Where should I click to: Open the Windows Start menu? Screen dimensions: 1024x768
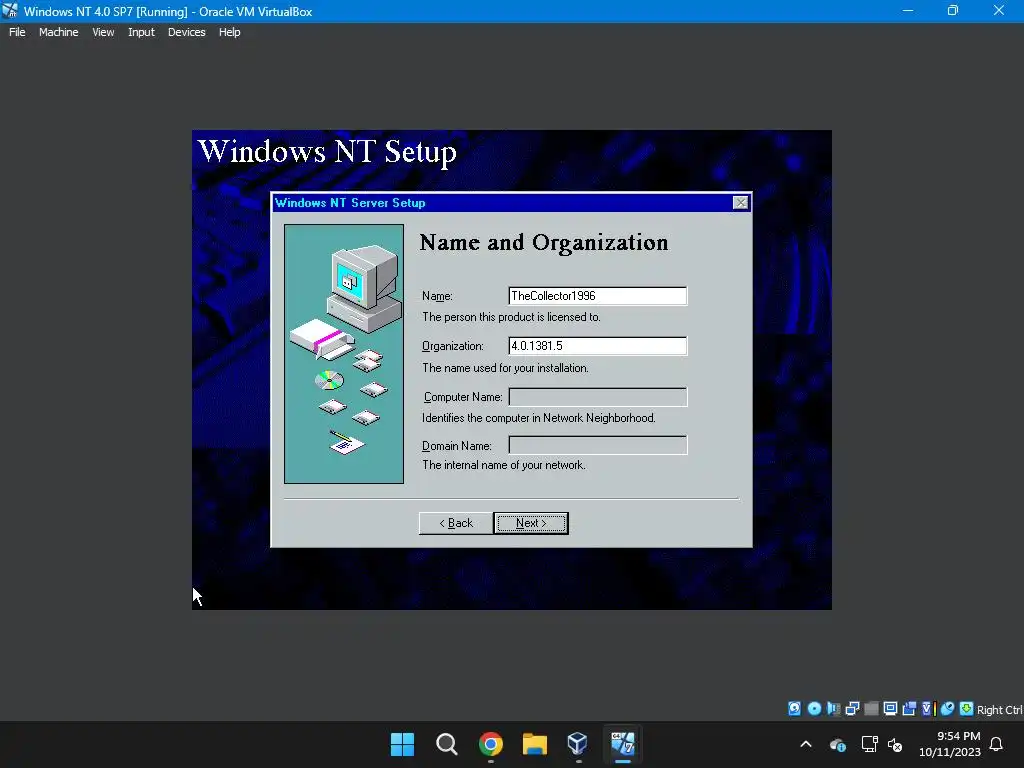click(x=402, y=744)
